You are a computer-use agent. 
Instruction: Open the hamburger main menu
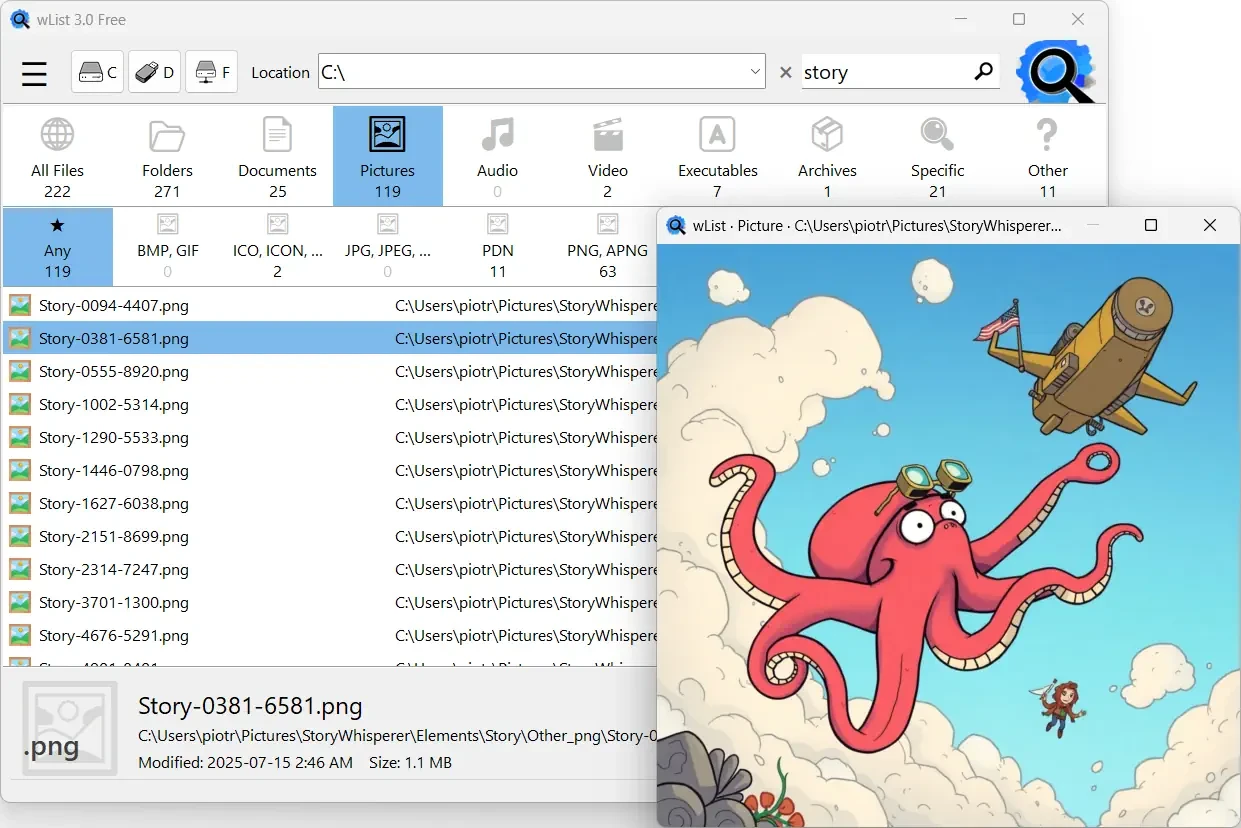[x=34, y=73]
